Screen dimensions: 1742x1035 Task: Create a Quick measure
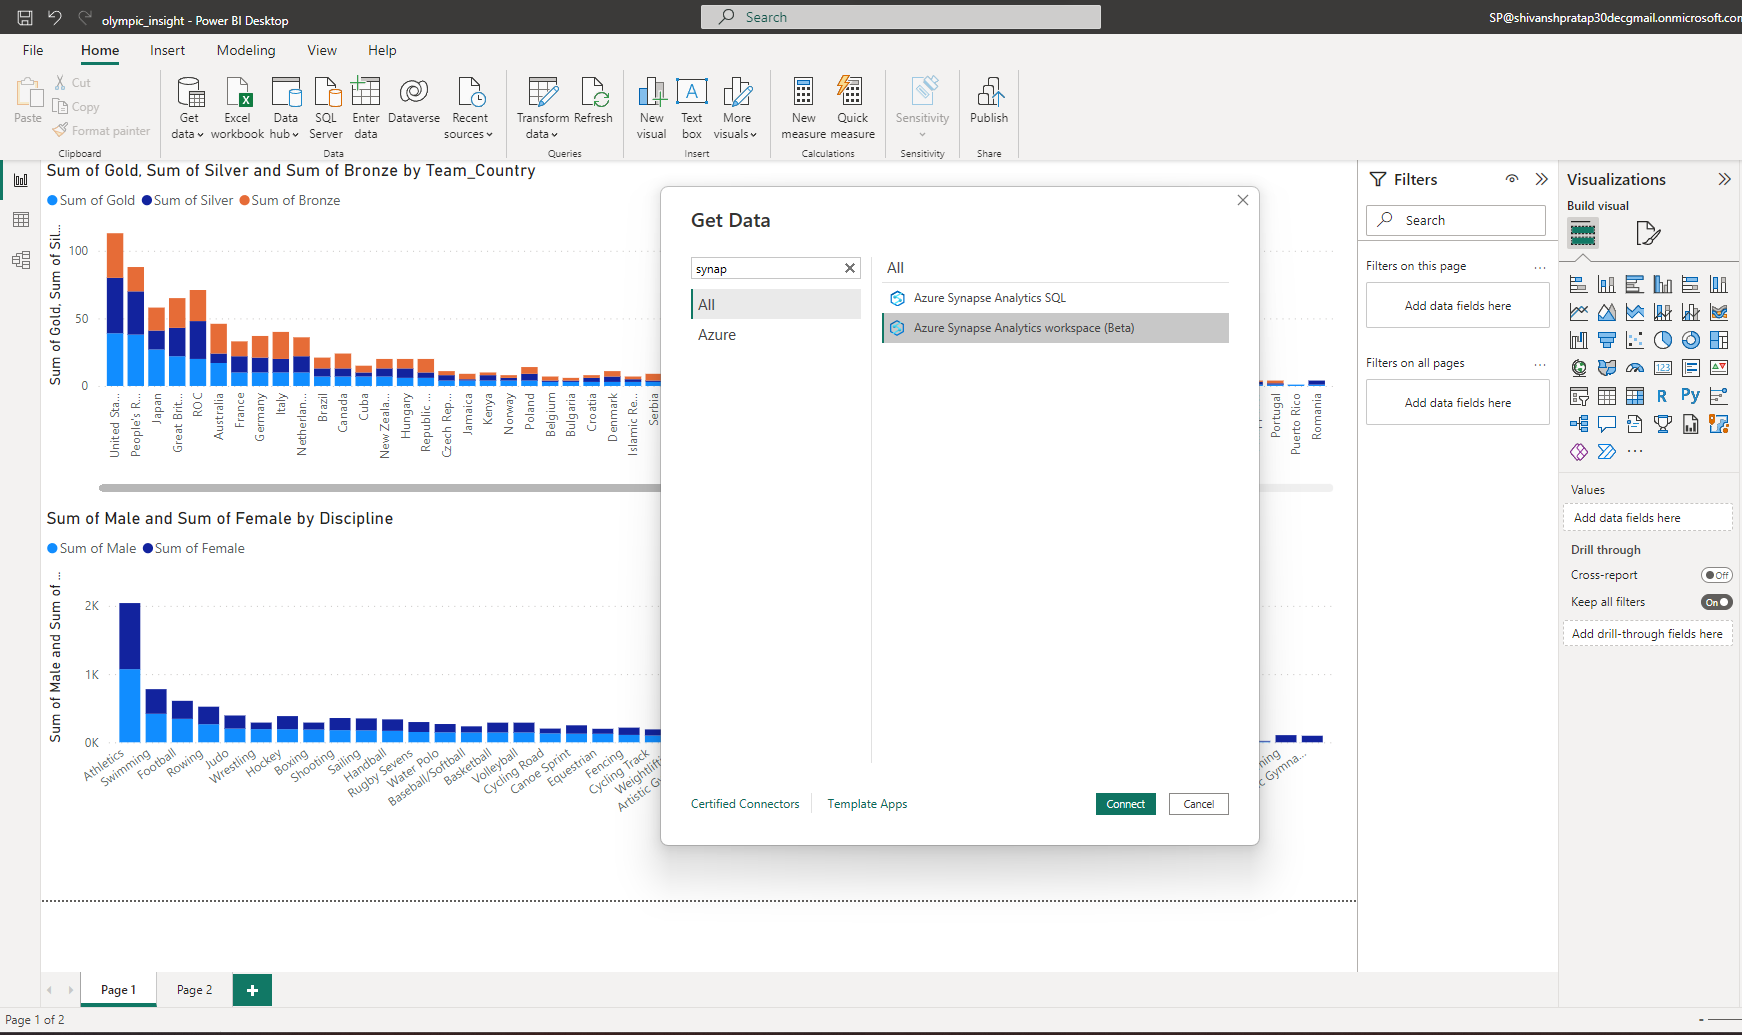pos(853,108)
